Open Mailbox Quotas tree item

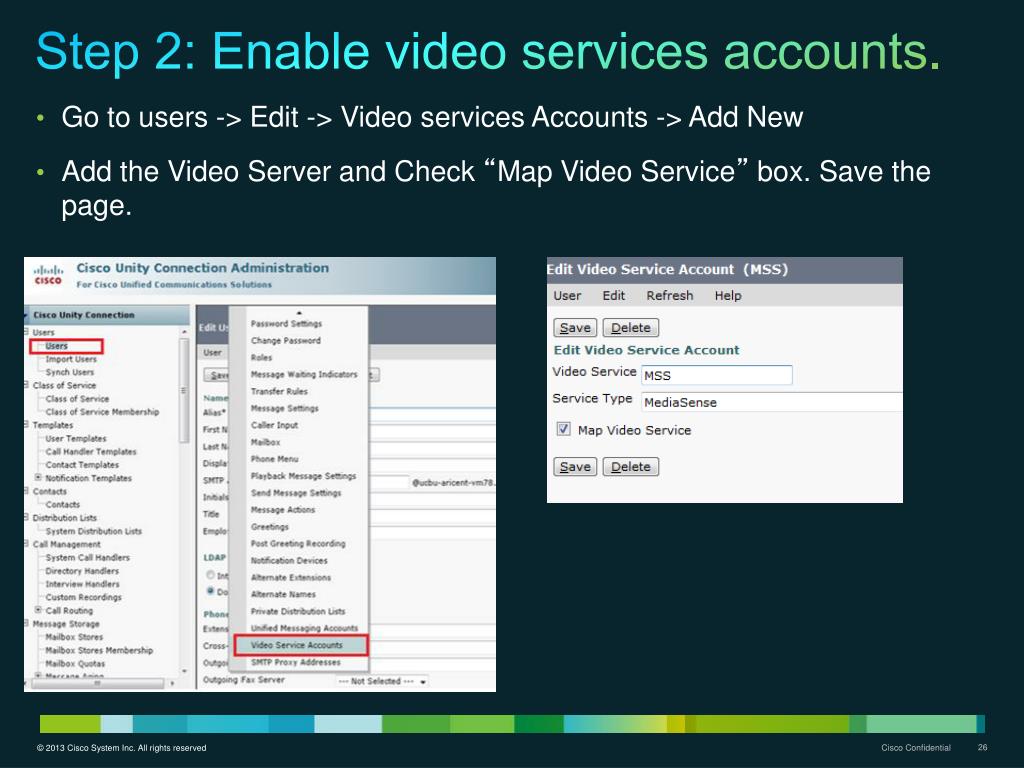pos(74,664)
